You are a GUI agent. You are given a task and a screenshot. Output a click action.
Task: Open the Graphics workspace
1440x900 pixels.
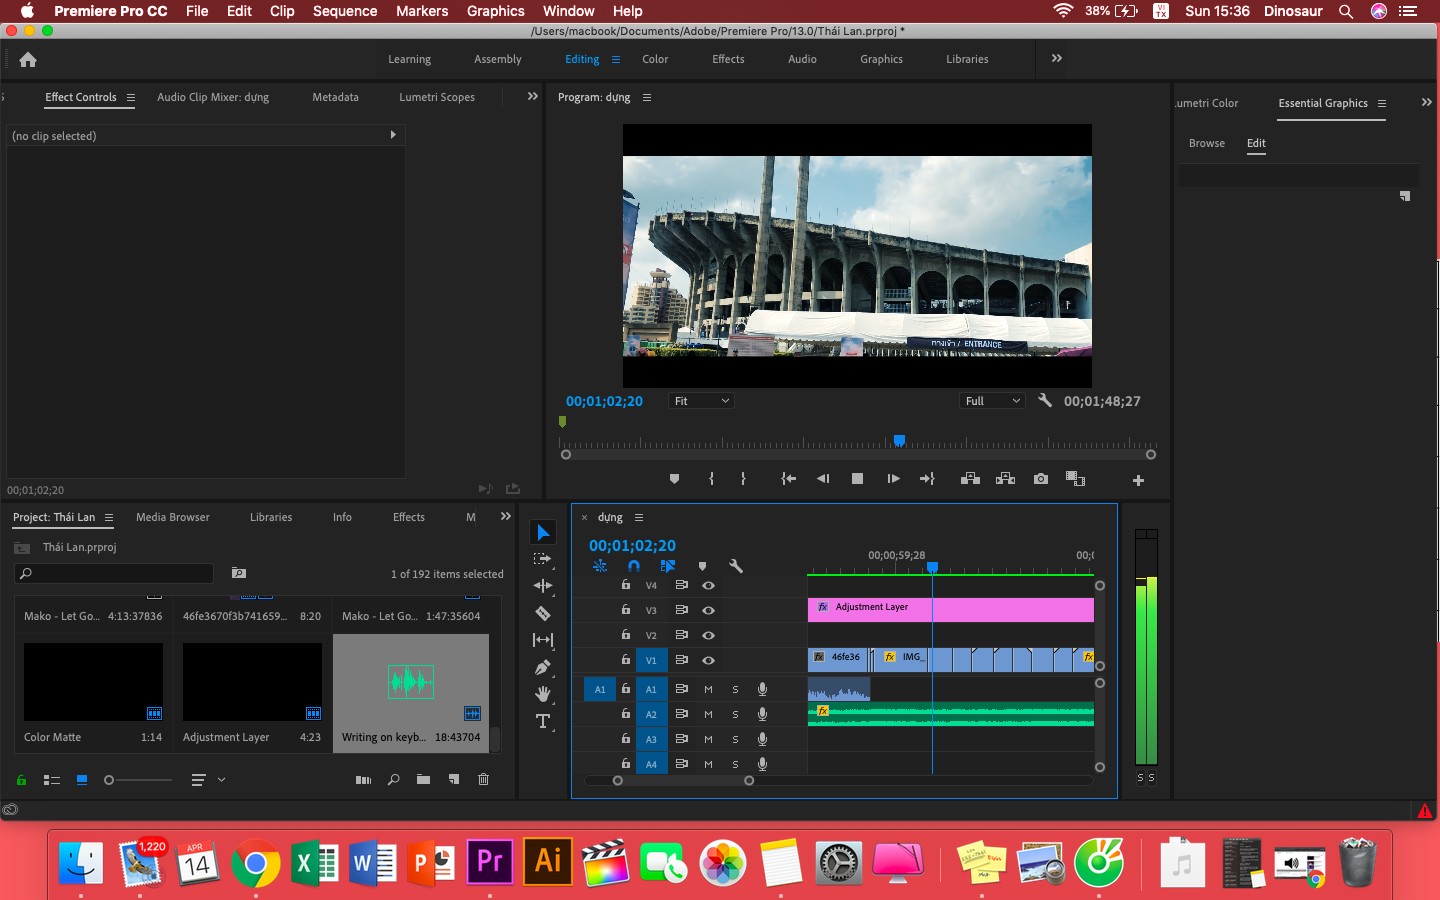click(881, 59)
